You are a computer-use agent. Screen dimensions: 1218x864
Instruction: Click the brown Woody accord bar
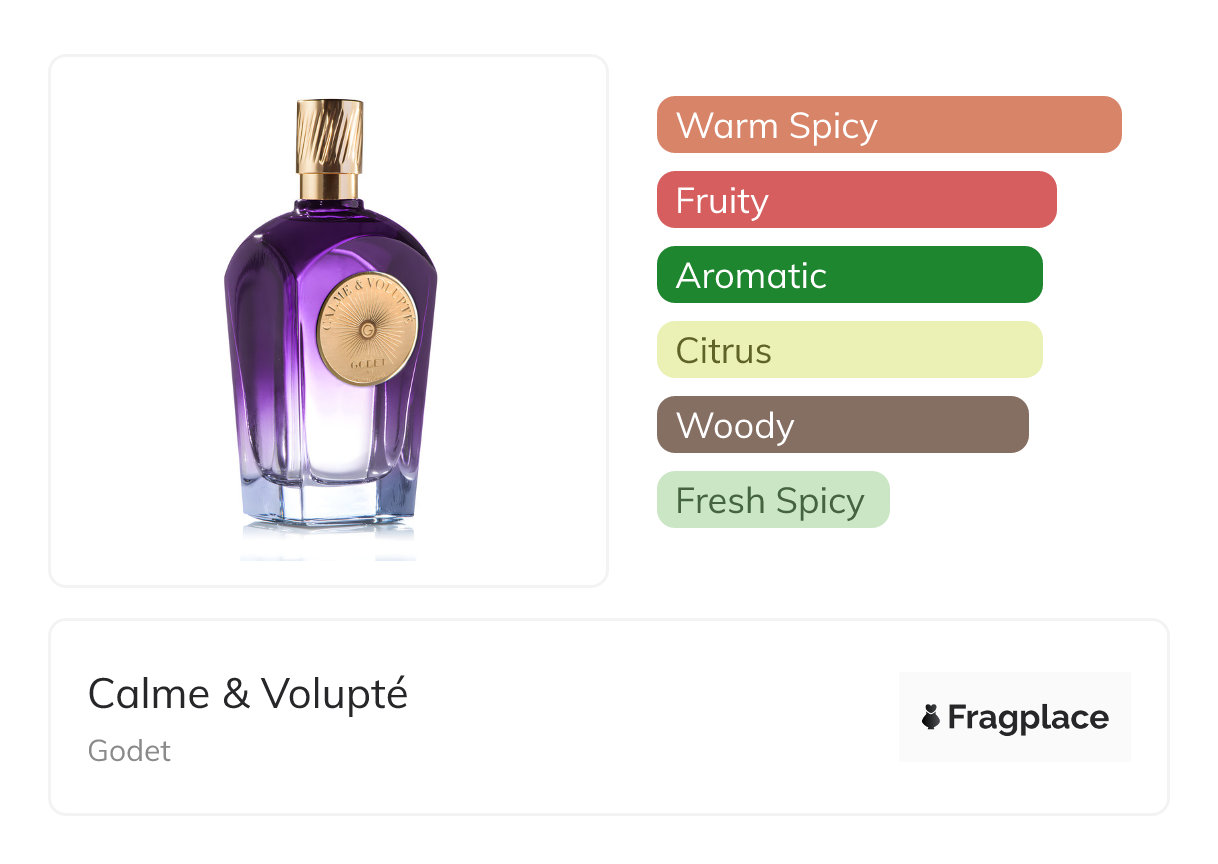tap(842, 425)
